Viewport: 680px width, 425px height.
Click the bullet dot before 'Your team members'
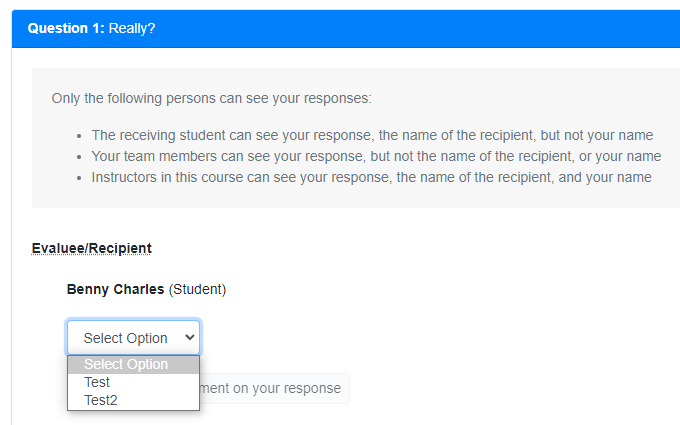tap(79, 156)
